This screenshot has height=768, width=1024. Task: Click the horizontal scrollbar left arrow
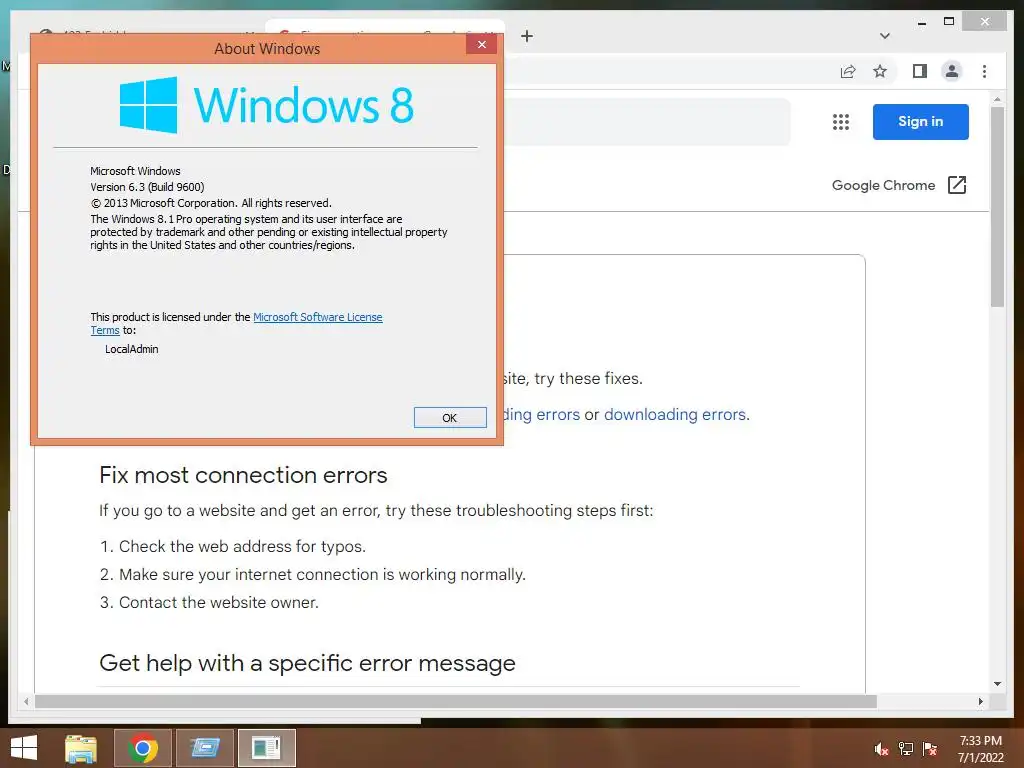click(26, 701)
